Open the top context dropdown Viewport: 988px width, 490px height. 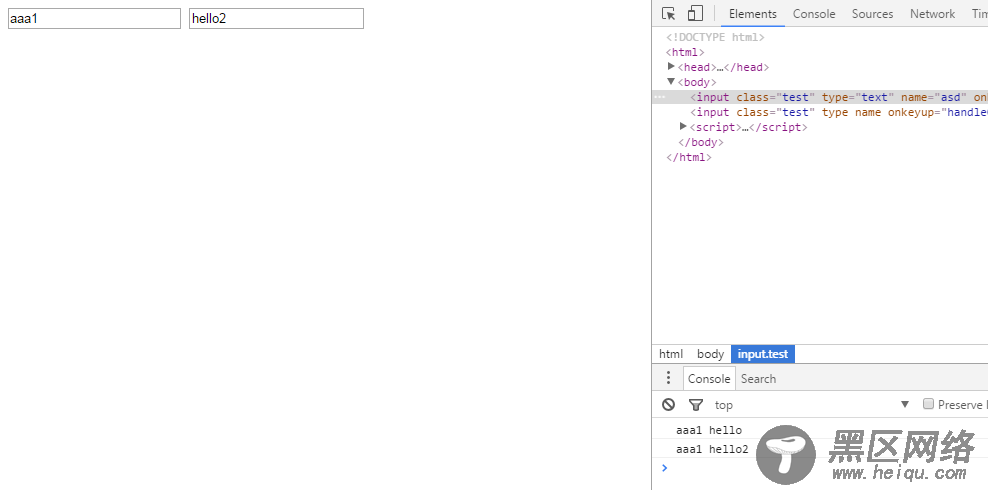pos(812,404)
